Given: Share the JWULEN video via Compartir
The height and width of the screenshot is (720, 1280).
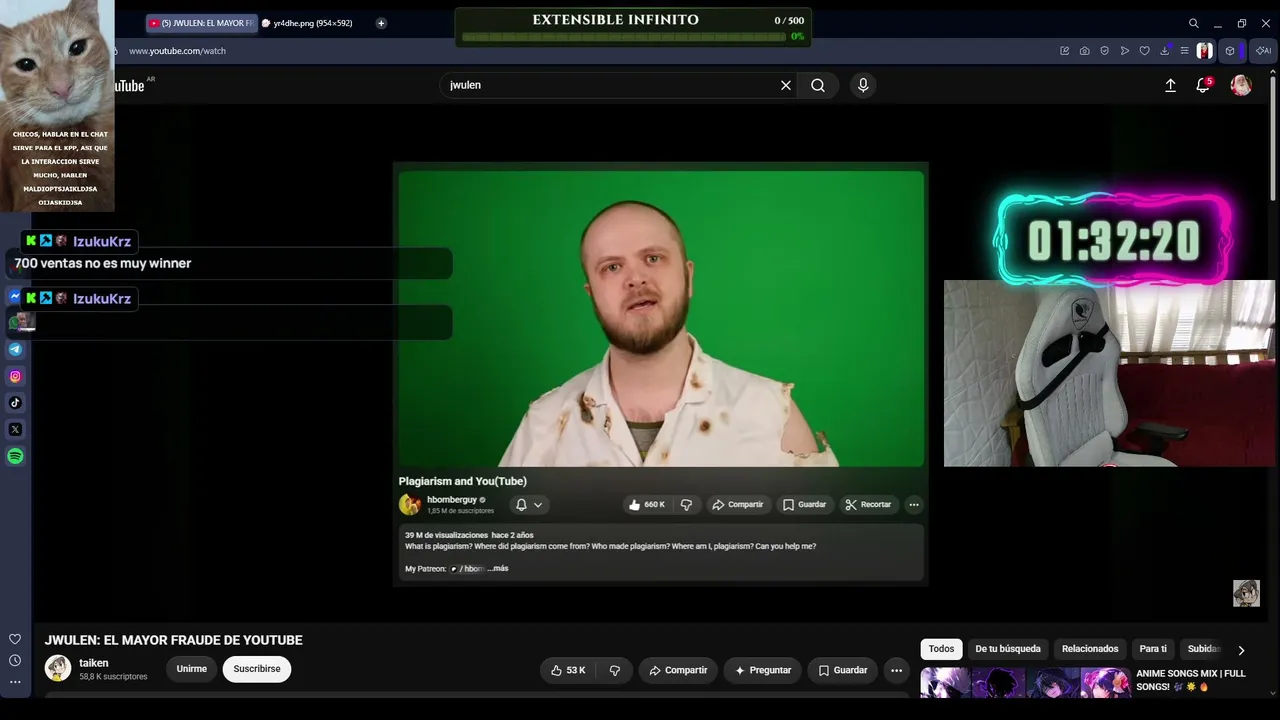Looking at the screenshot, I should (678, 670).
